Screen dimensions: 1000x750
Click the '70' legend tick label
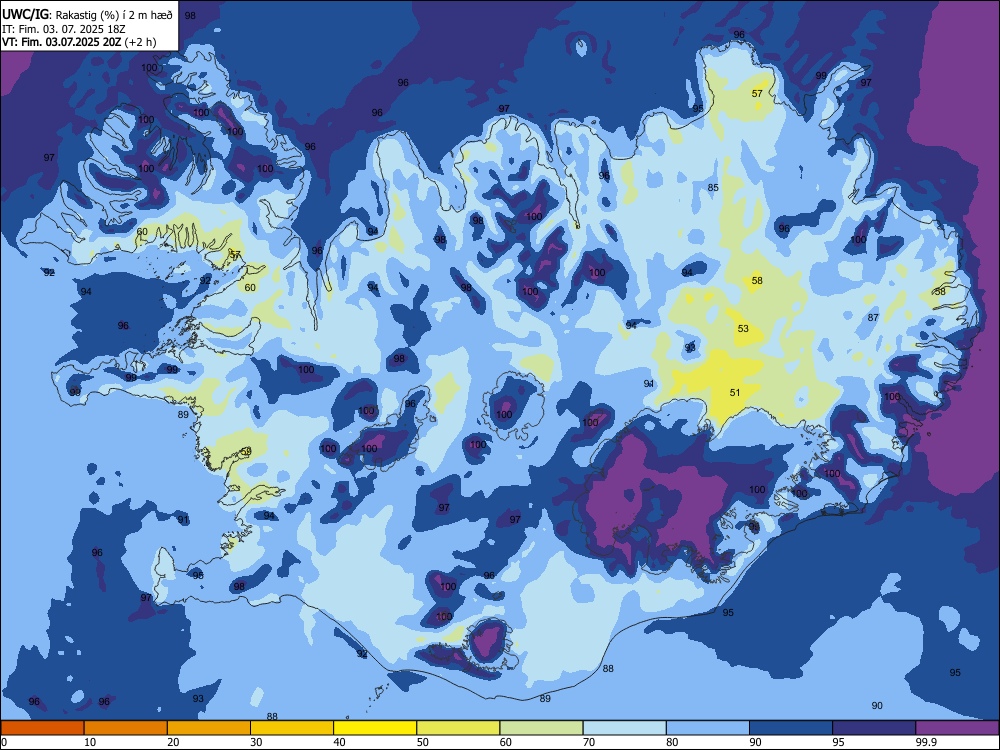tap(589, 742)
